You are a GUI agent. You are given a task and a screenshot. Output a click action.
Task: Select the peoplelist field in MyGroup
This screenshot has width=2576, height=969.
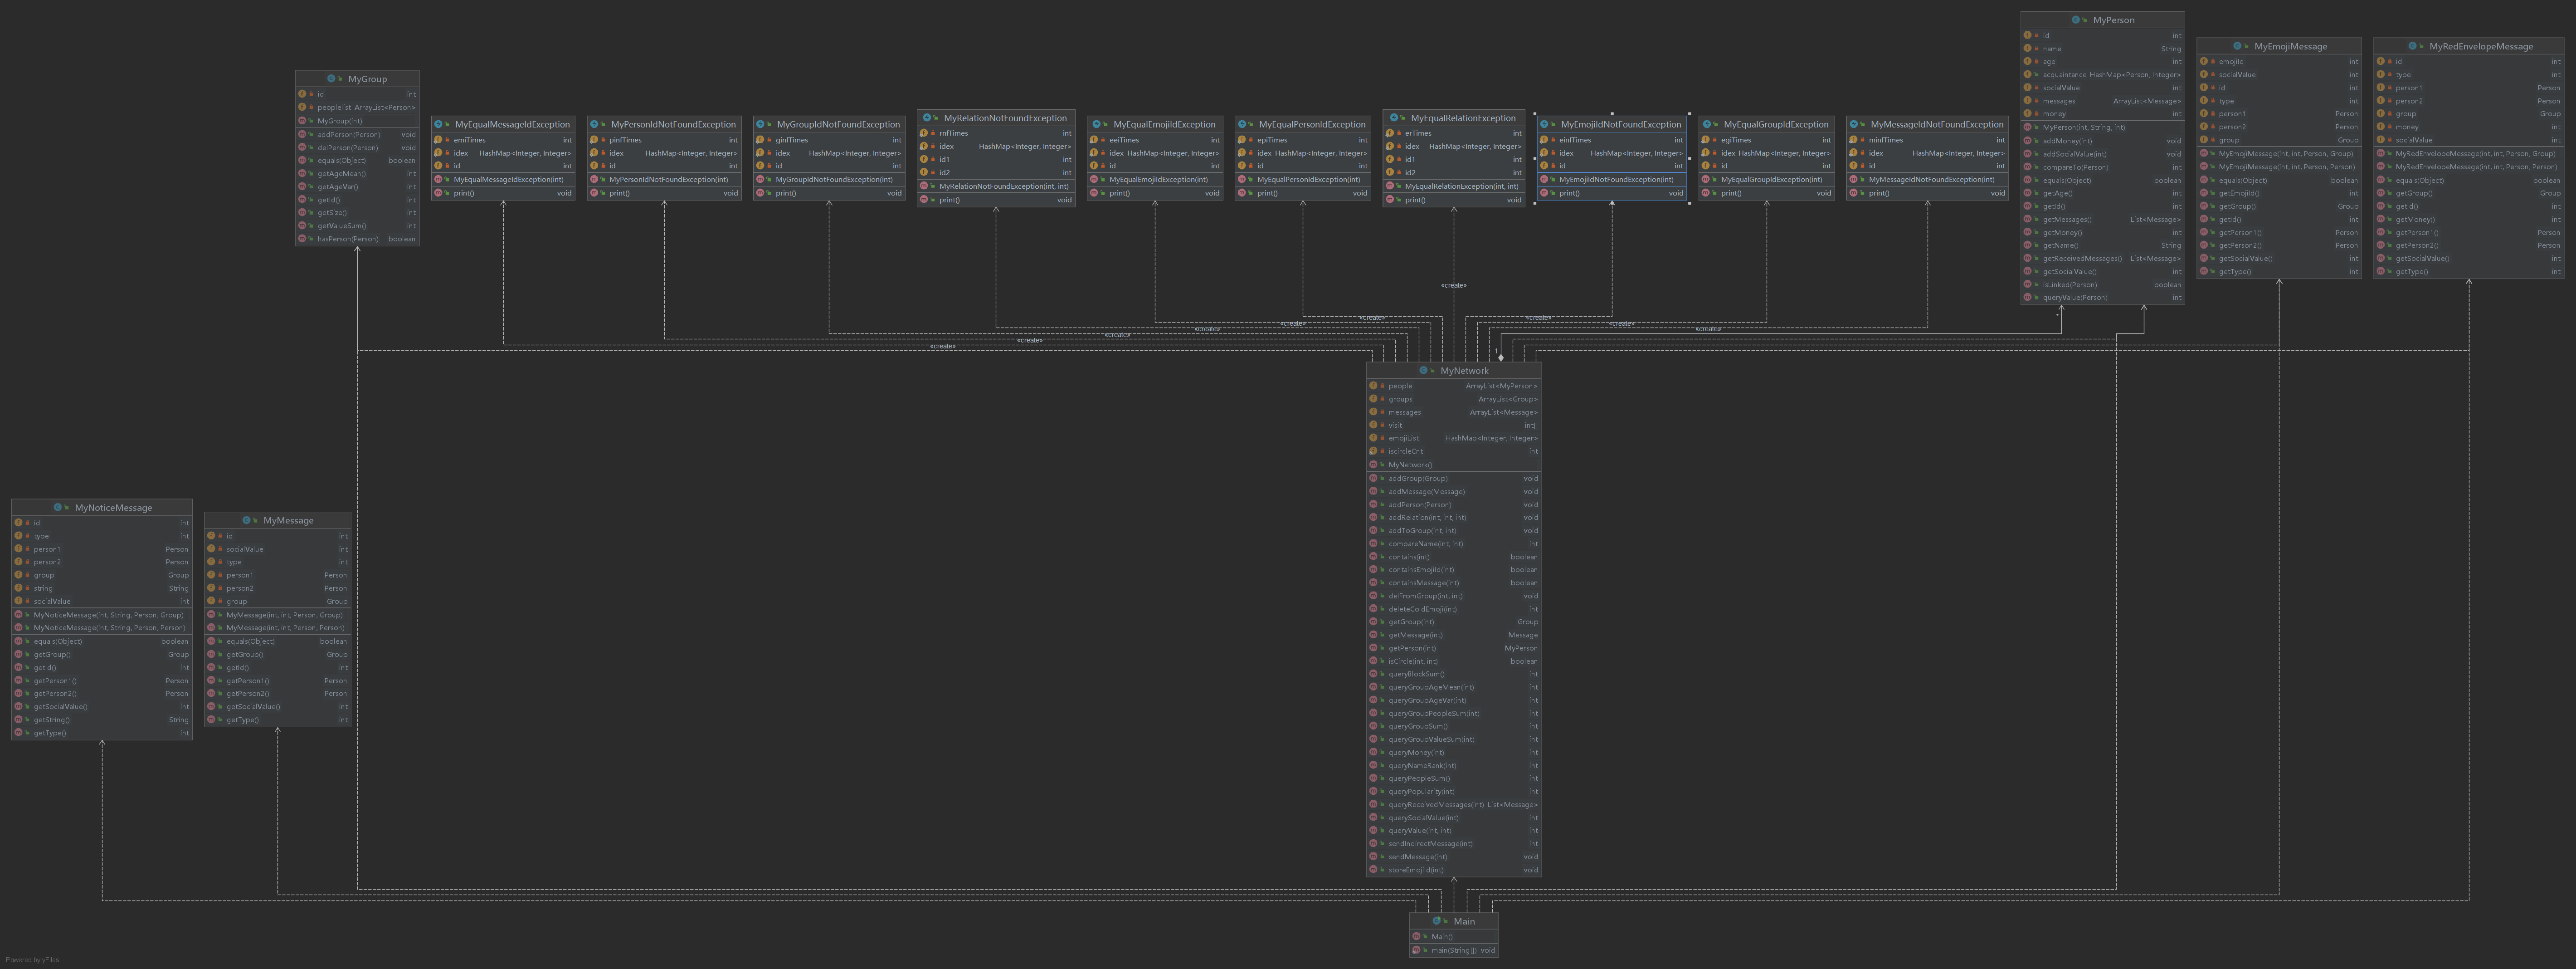(x=335, y=108)
